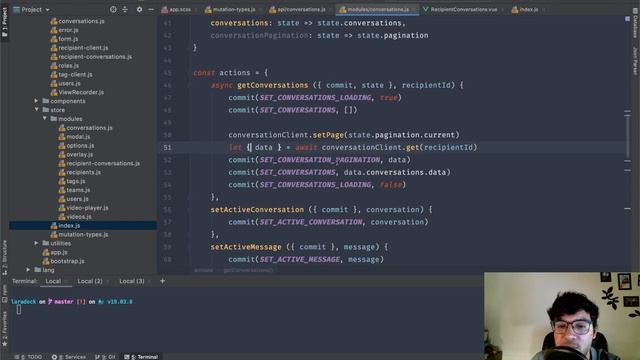Toggle the Structure tool window side button
The height and width of the screenshot is (360, 640).
tap(4, 257)
